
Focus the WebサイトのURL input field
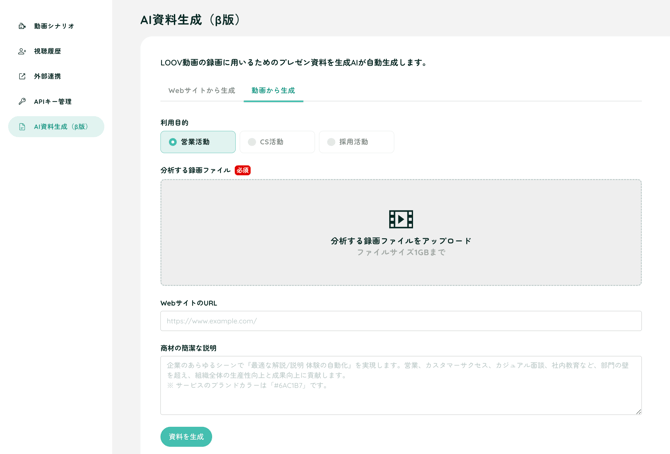400,321
